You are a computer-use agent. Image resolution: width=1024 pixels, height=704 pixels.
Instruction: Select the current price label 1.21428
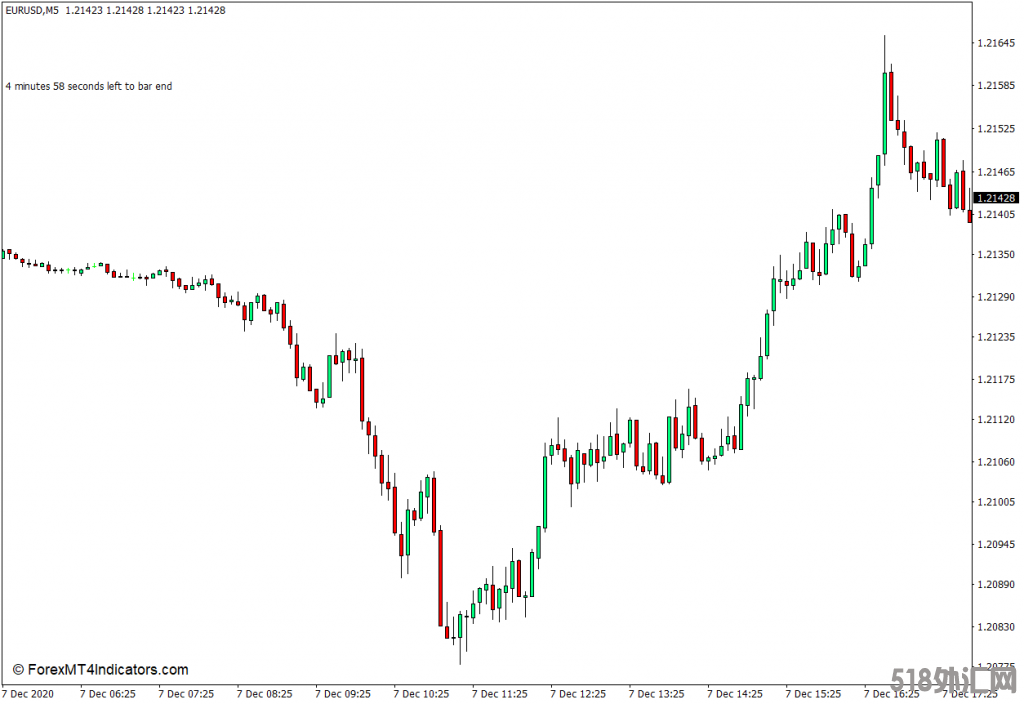coord(997,198)
